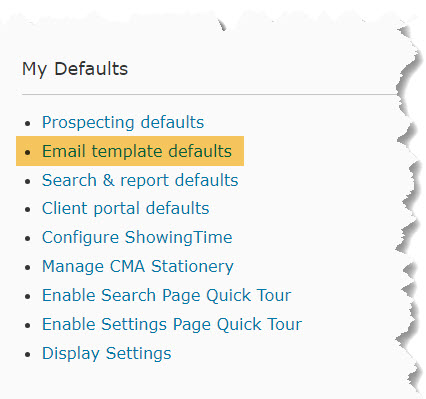Click bullet beside Enable Settings Page Quick Tour
Screen dimensions: 426x399
[27, 326]
